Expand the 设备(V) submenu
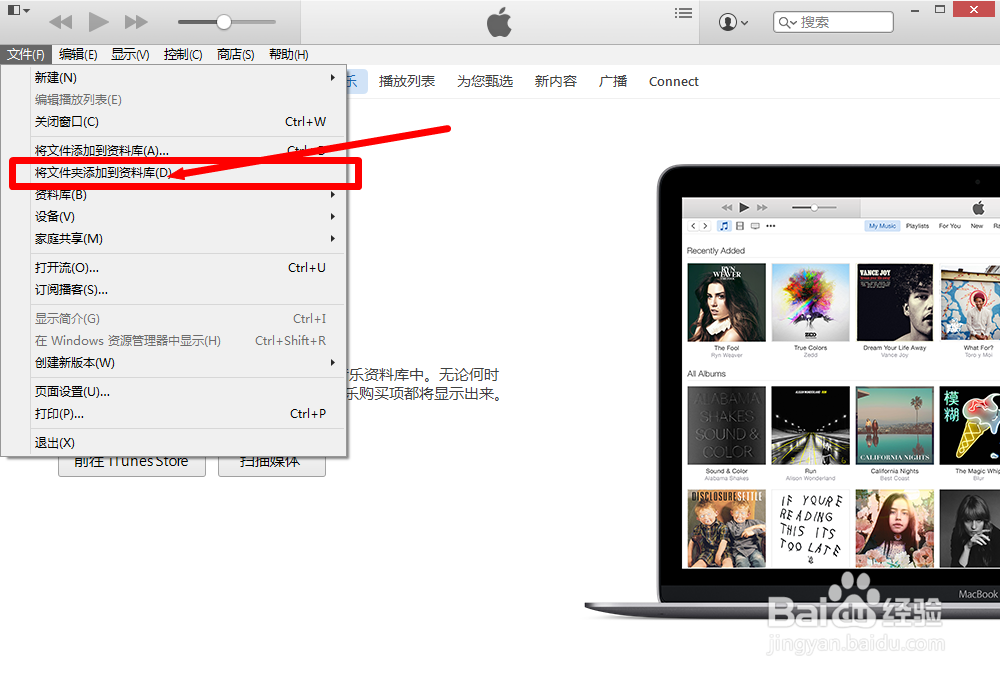This screenshot has width=1000, height=678. (x=54, y=216)
